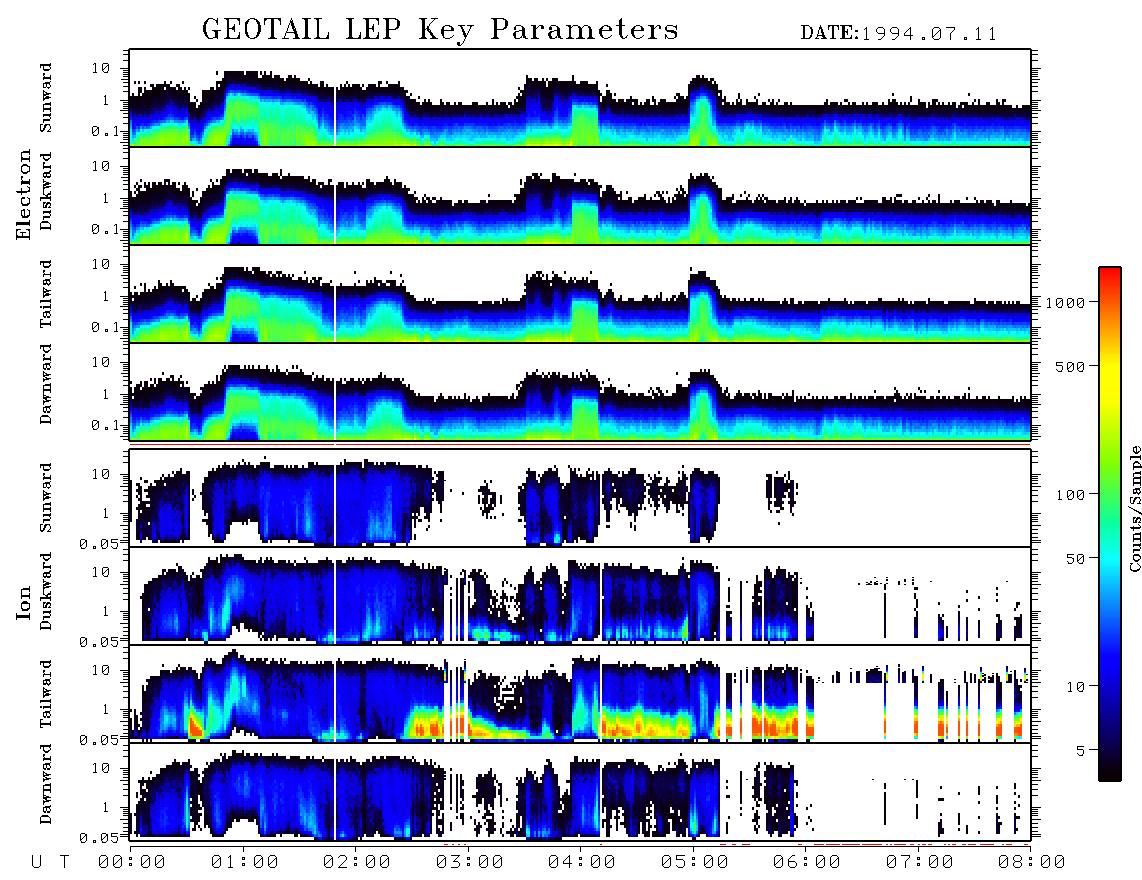
Task: Click the 0.1 tick of the Electron Dawnward panel
Action: click(108, 425)
